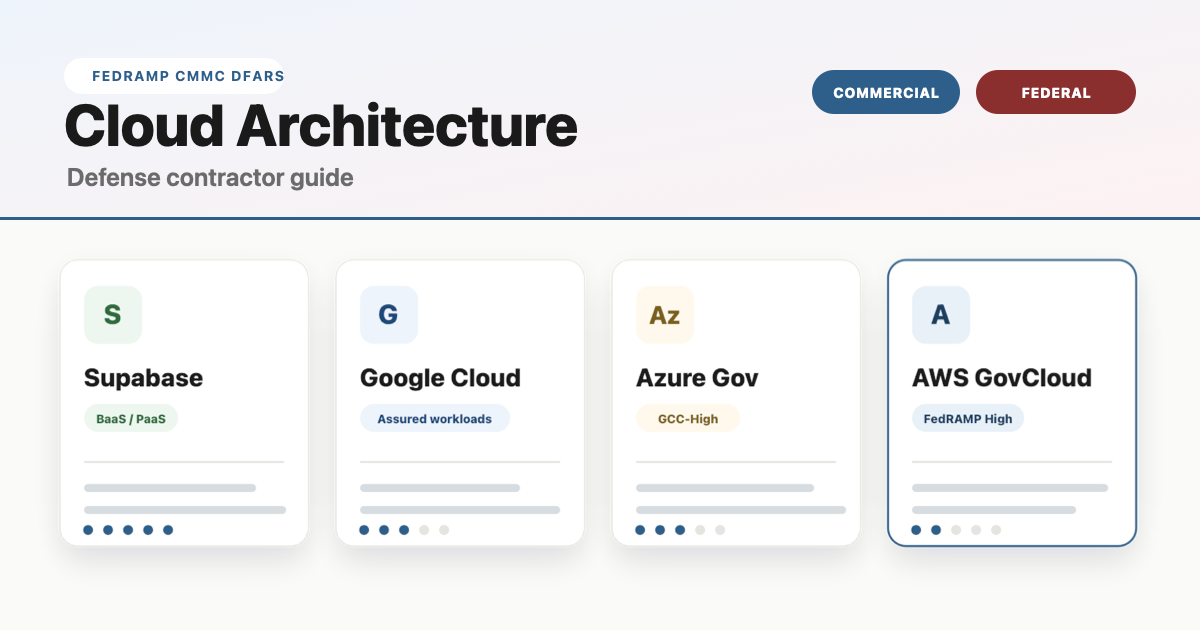This screenshot has width=1200, height=630.
Task: Click the FedRAMP High badge
Action: click(x=968, y=418)
